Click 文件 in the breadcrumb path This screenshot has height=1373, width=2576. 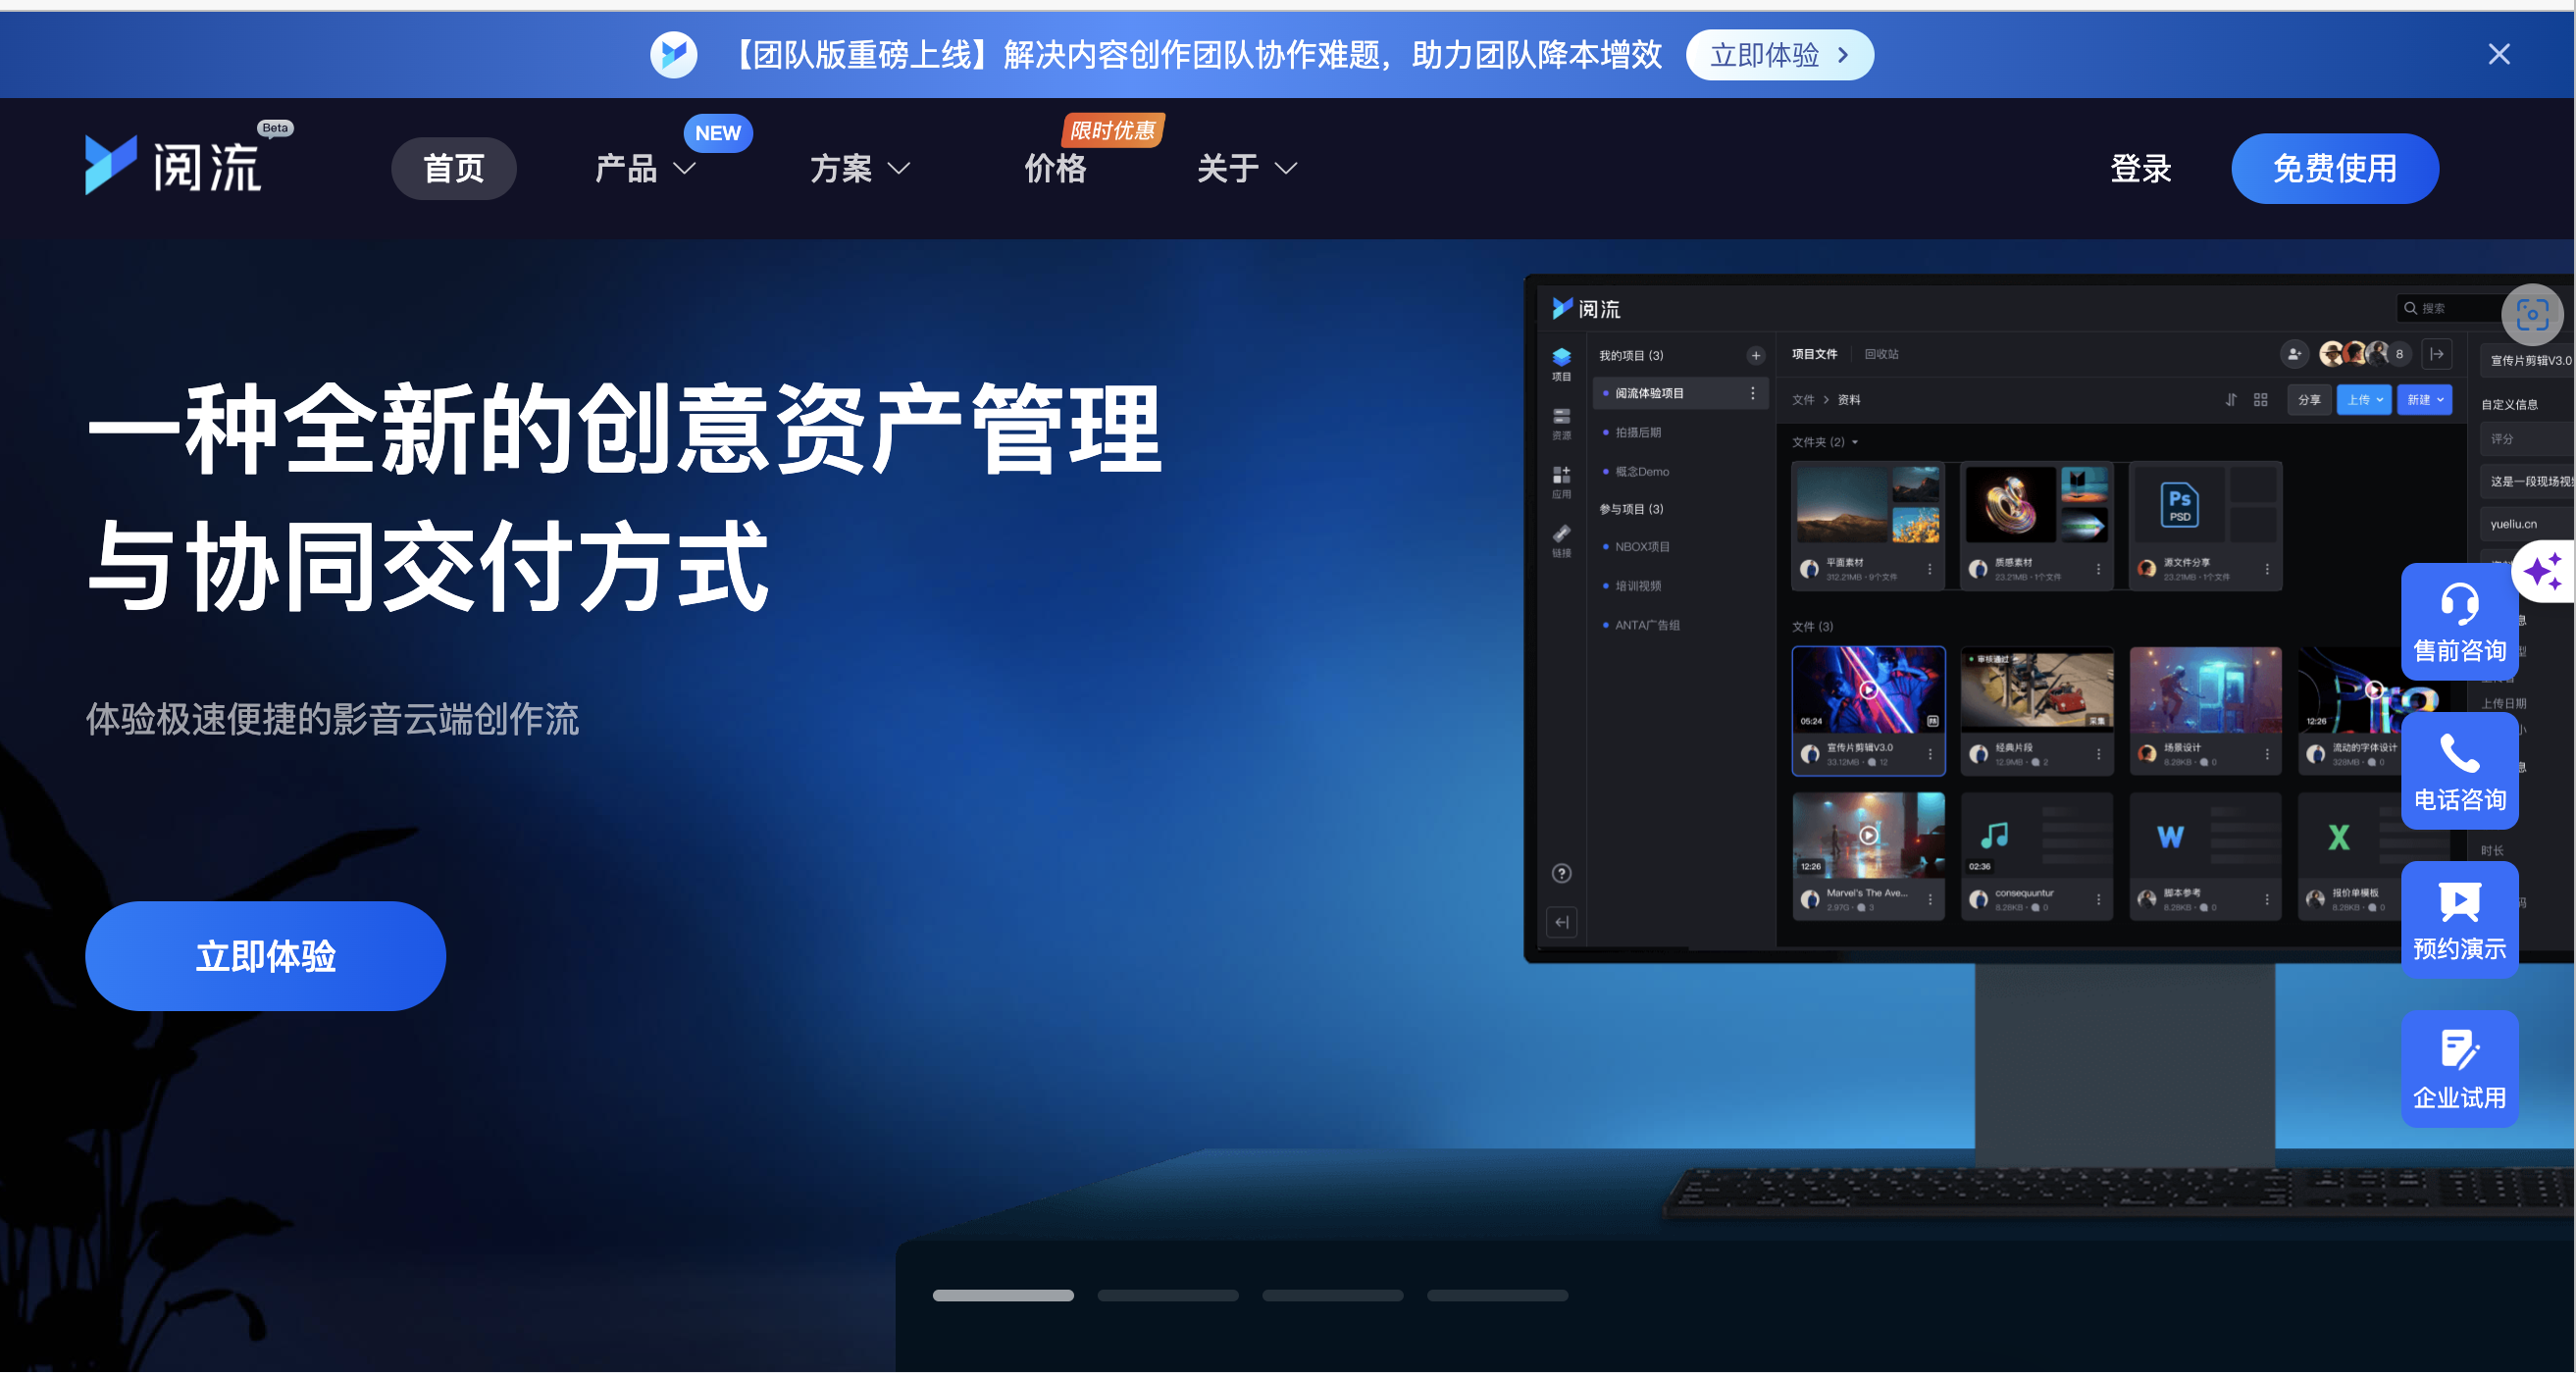click(1802, 400)
